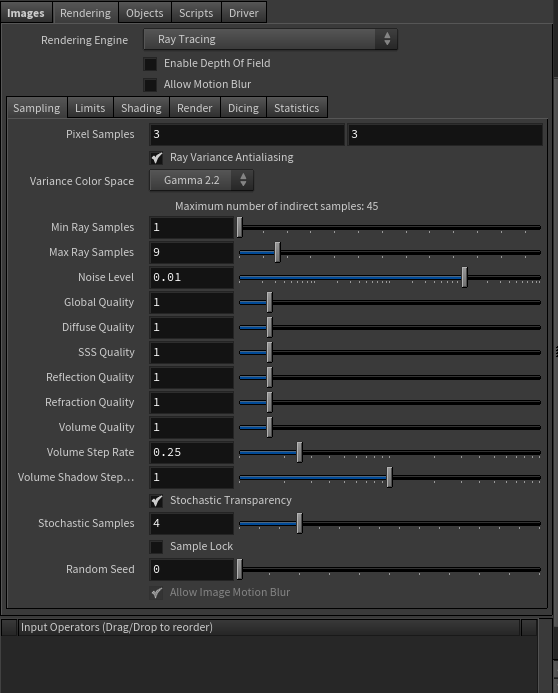Select the Sampling sub-tab
Viewport: 558px width, 693px height.
[37, 107]
